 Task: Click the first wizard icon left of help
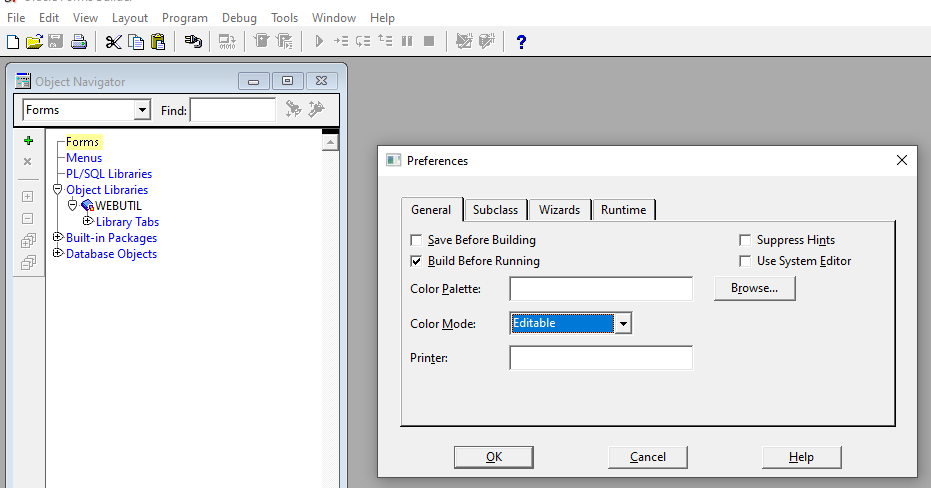[x=464, y=42]
